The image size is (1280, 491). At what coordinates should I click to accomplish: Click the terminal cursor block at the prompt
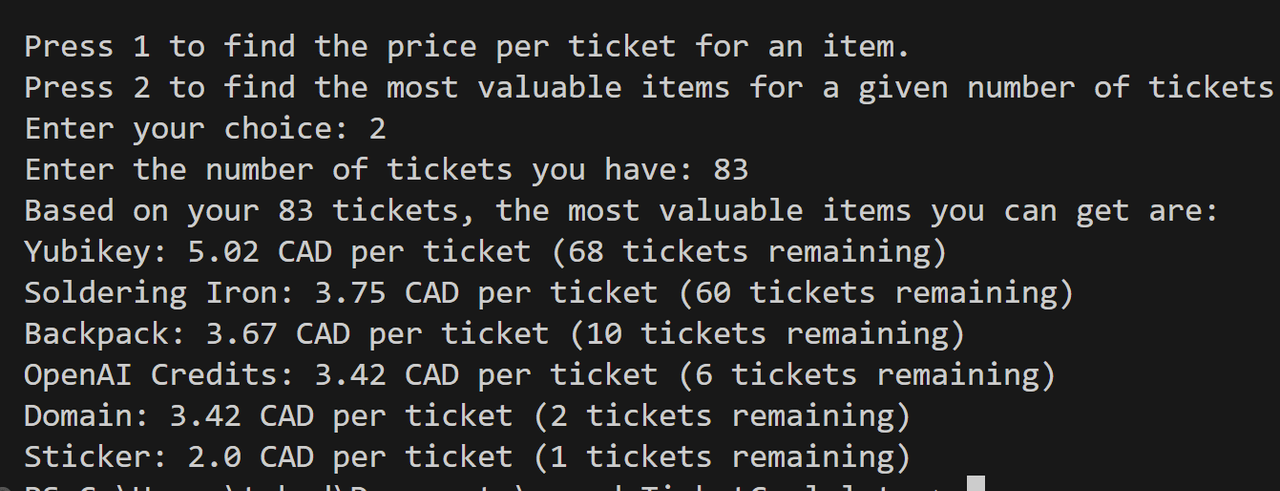pyautogui.click(x=976, y=484)
